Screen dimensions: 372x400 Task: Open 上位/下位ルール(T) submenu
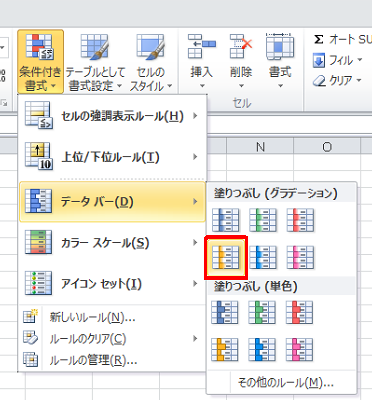112,157
